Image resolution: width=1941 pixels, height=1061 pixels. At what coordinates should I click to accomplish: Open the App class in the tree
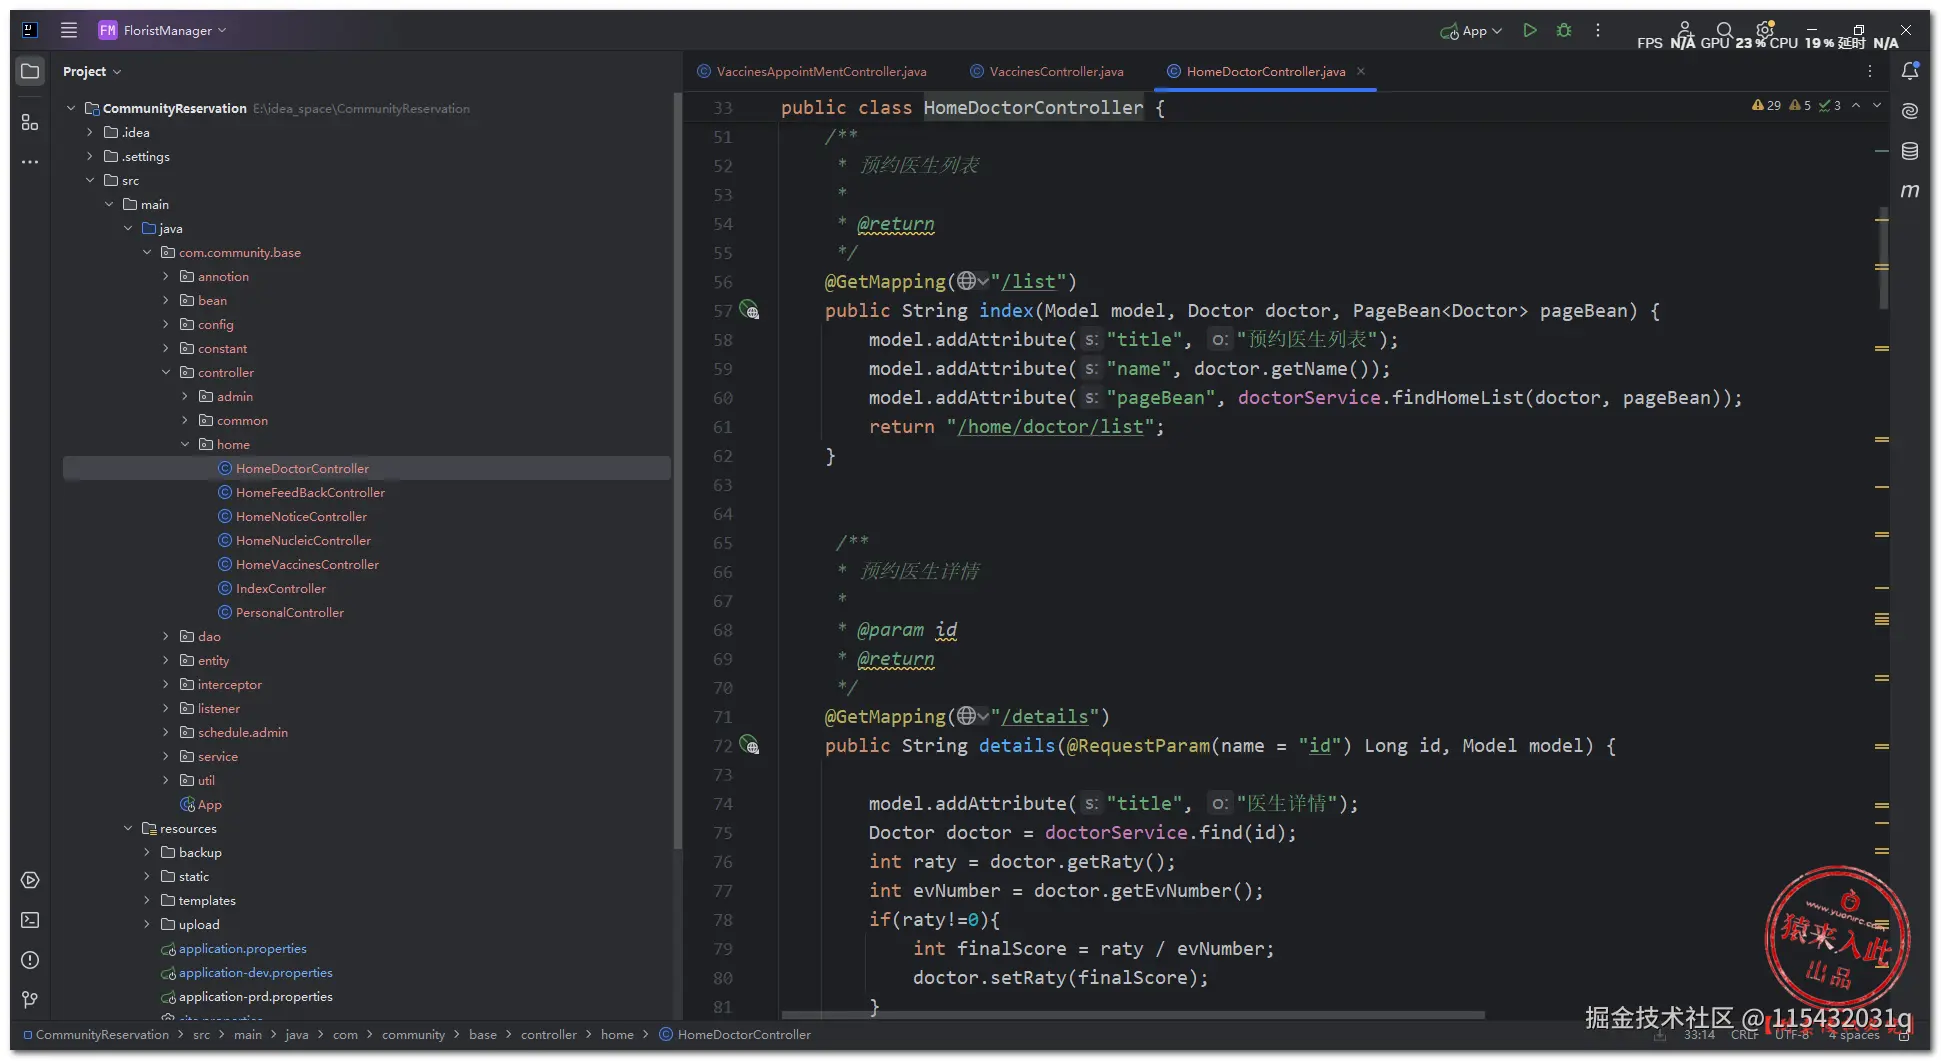(x=201, y=804)
